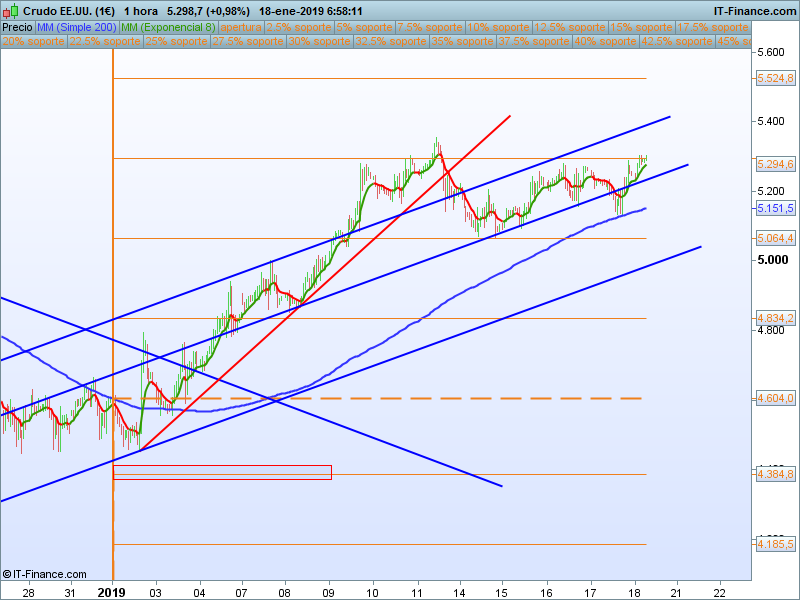This screenshot has width=800, height=600.
Task: Click the 2019 marker on the date axis
Action: [112, 591]
